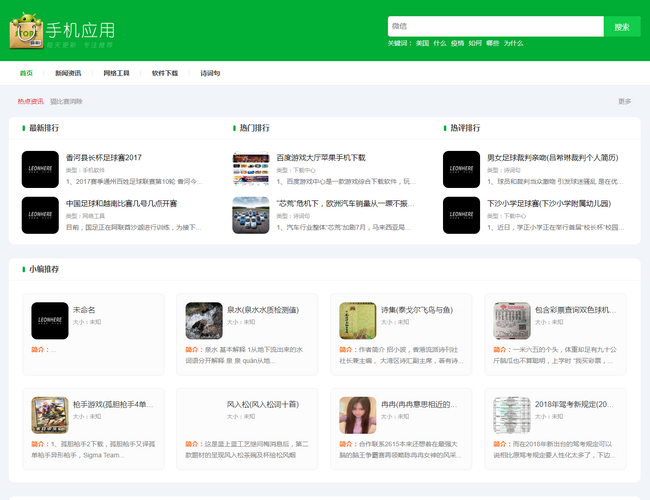The width and height of the screenshot is (650, 500).
Task: Open the 芯荒危机下 欧洲汽车销量 title
Action: click(x=345, y=204)
